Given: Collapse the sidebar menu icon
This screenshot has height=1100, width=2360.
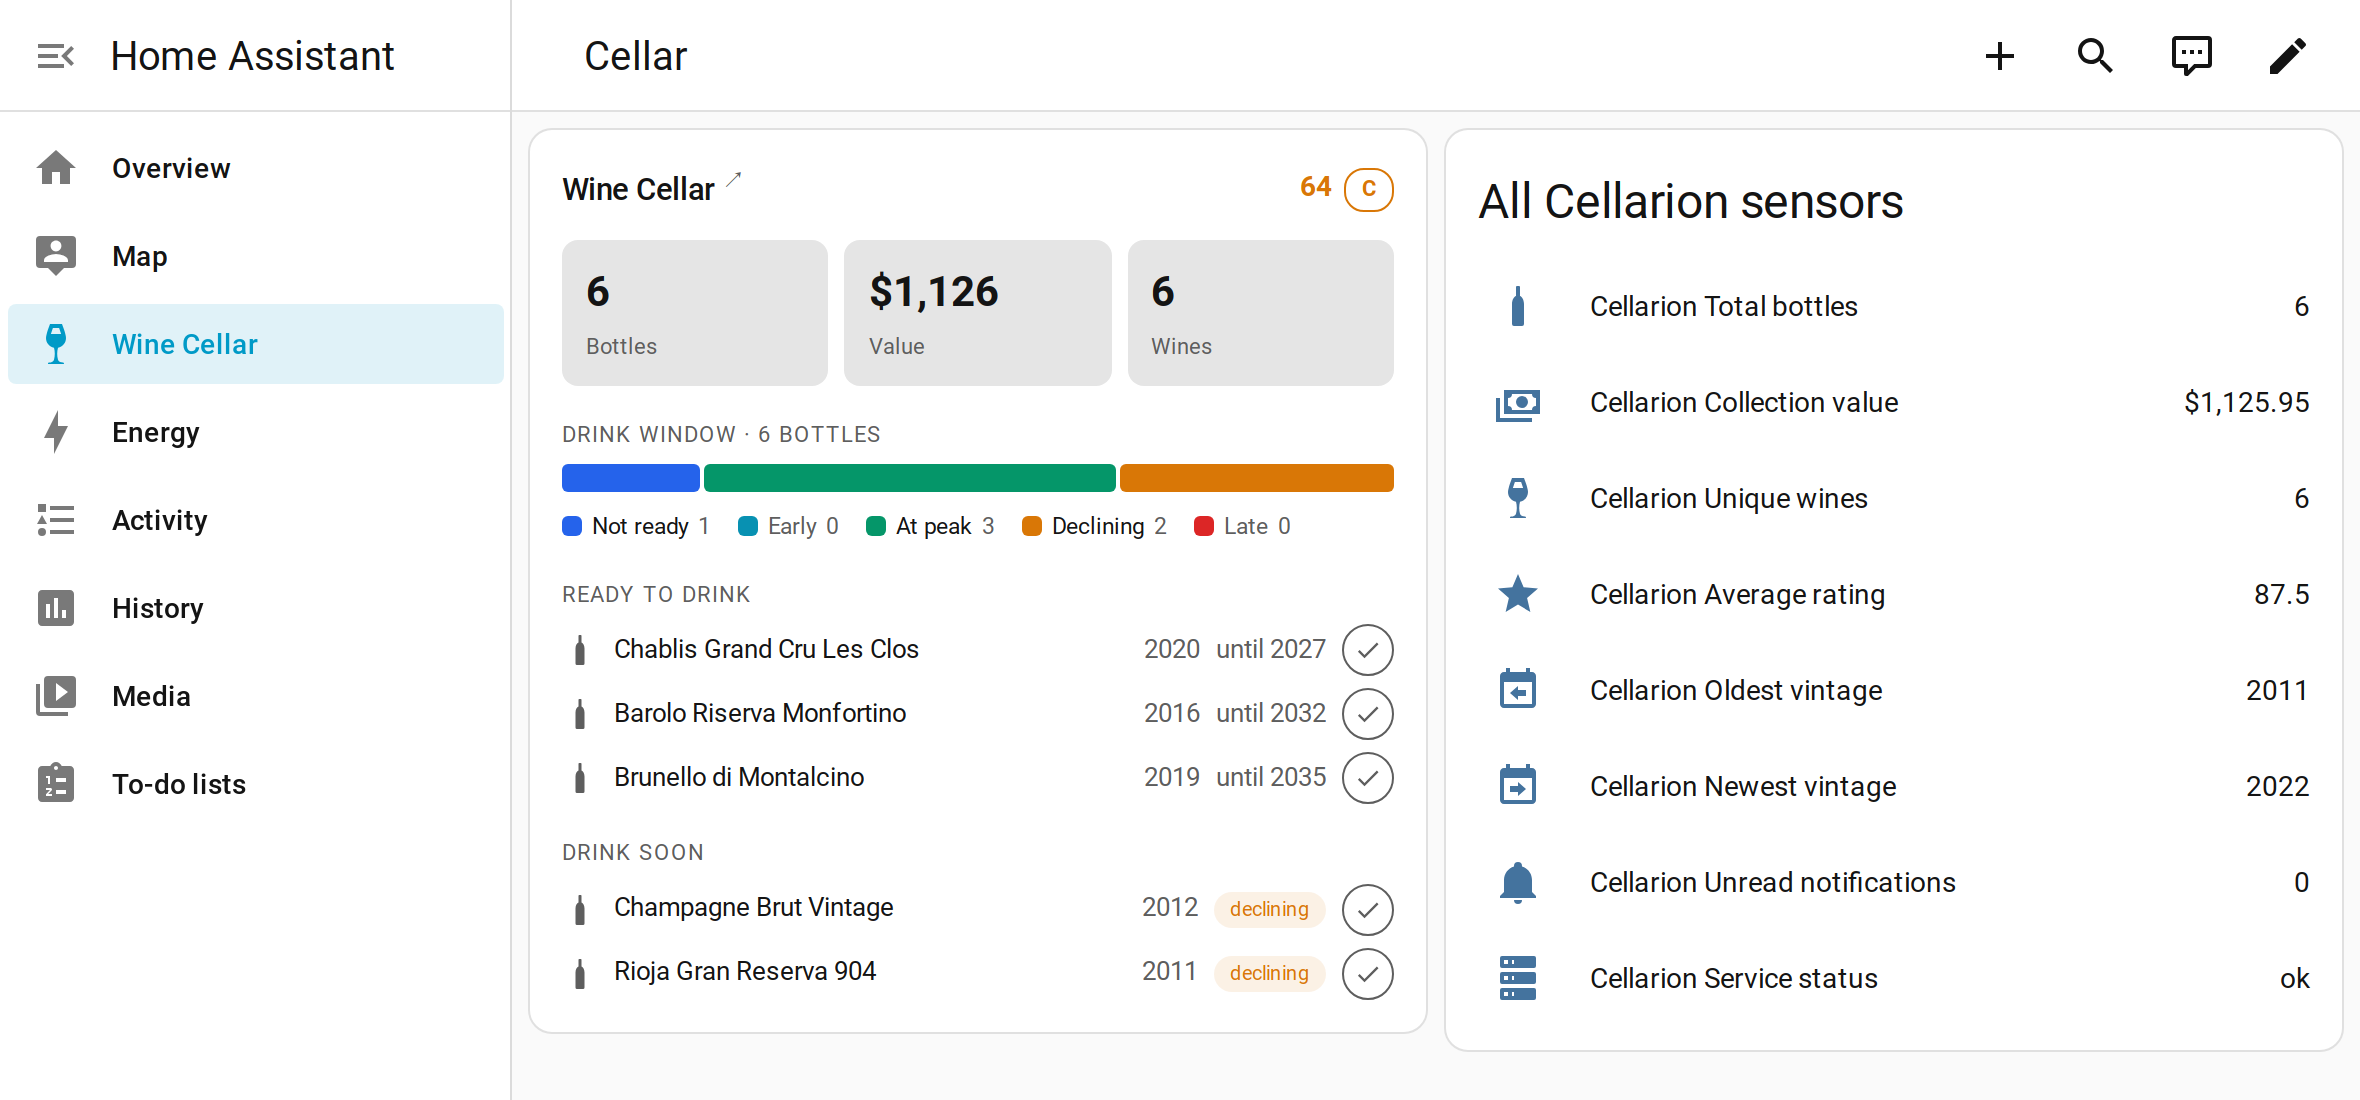Looking at the screenshot, I should pos(56,56).
